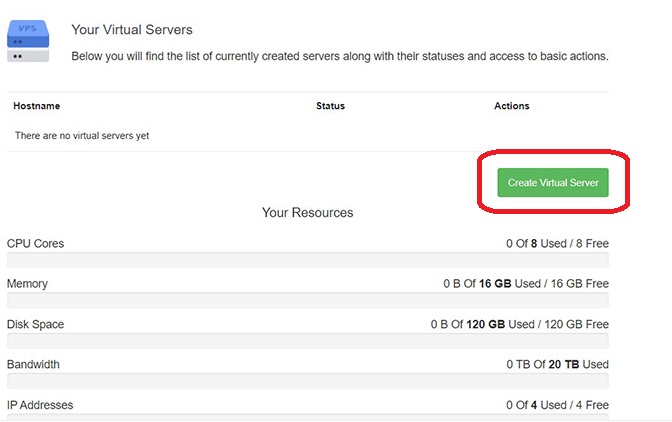Click the Disk Space label

(x=36, y=325)
